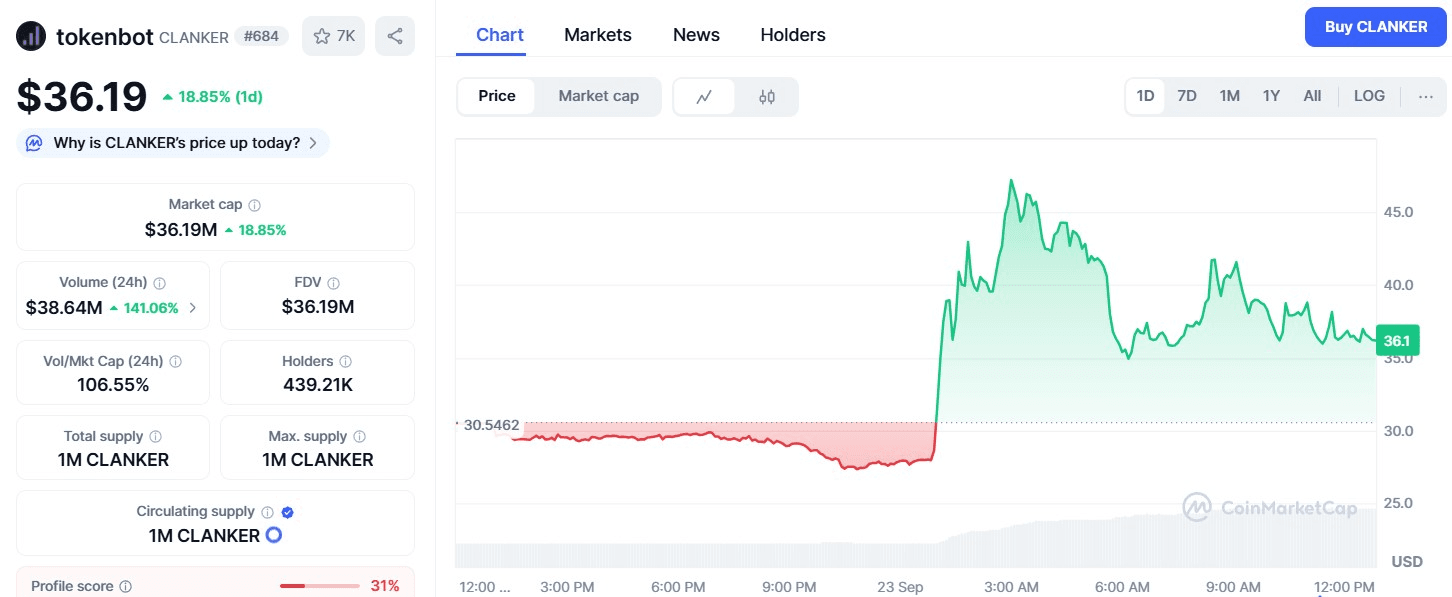Screen dimensions: 1452x597
Task: Expand 'Why is CLANKER's price up today?'
Action: coord(173,143)
